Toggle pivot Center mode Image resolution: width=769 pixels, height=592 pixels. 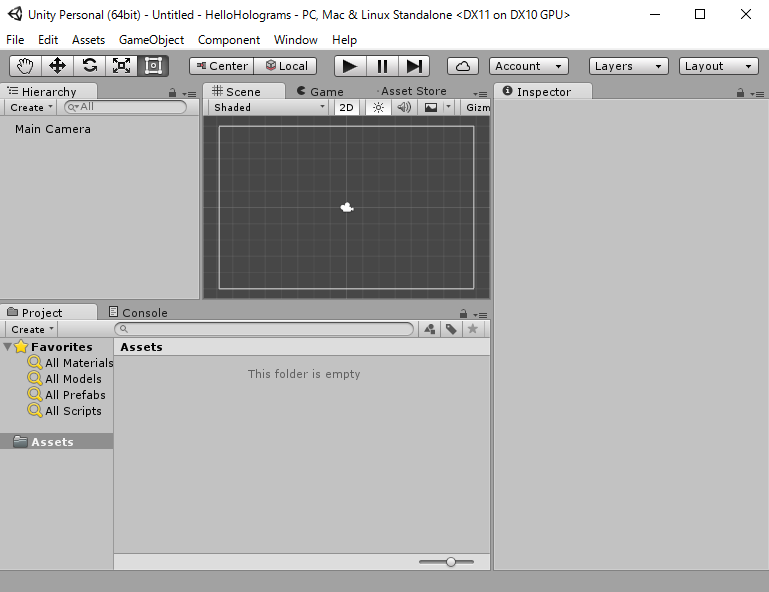click(x=222, y=66)
